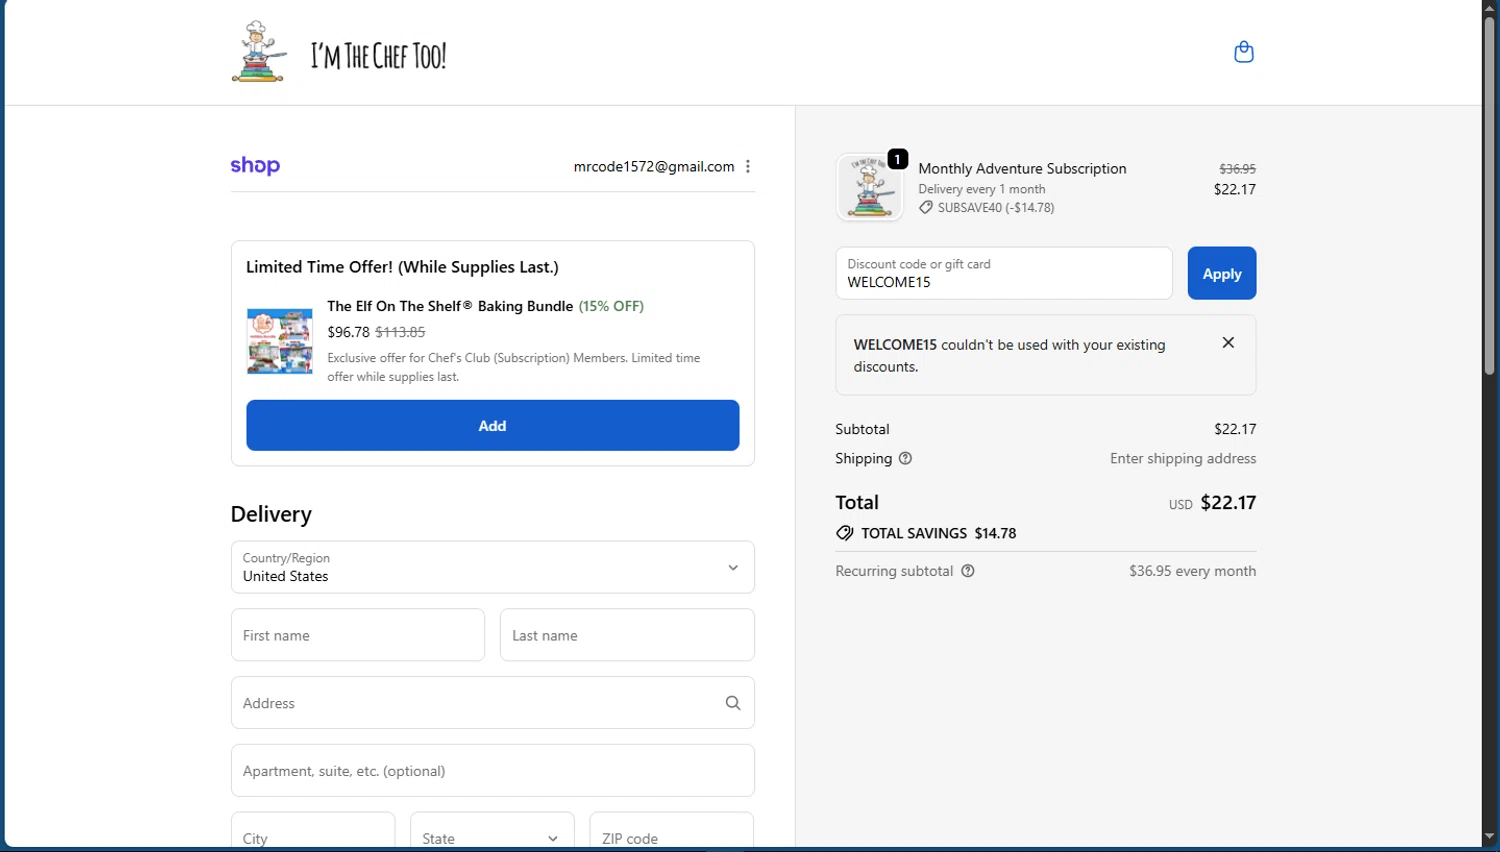Click the $36.95 every month text

pos(1192,571)
